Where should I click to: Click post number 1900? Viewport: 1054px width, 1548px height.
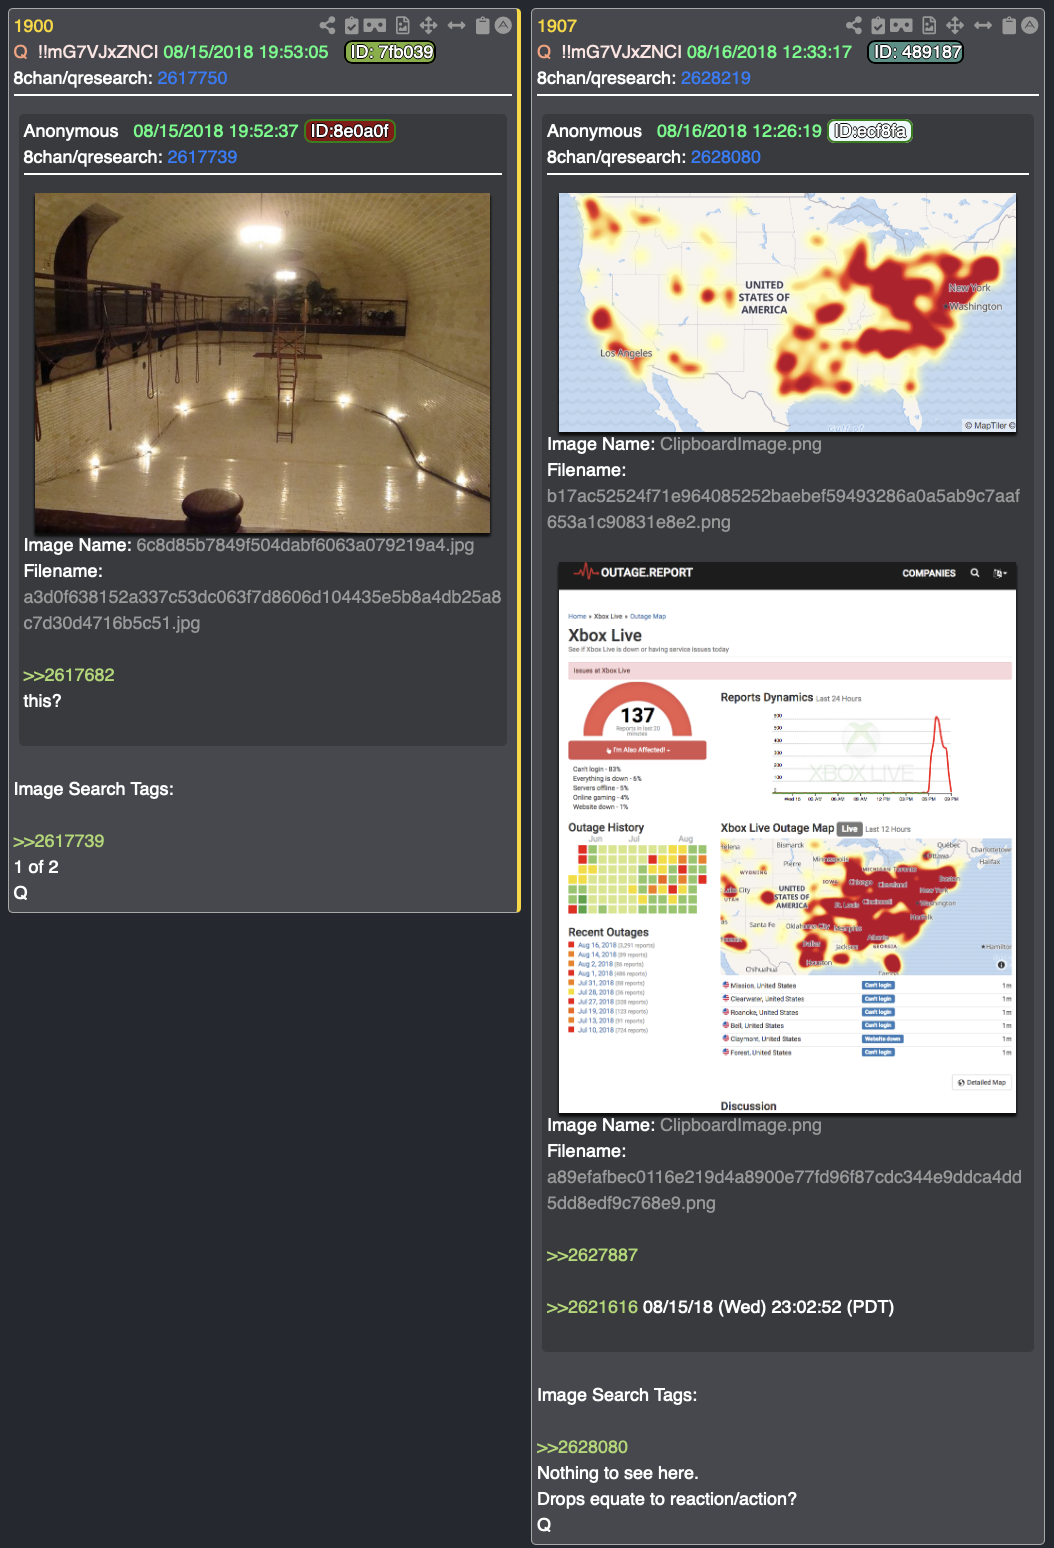(x=34, y=26)
